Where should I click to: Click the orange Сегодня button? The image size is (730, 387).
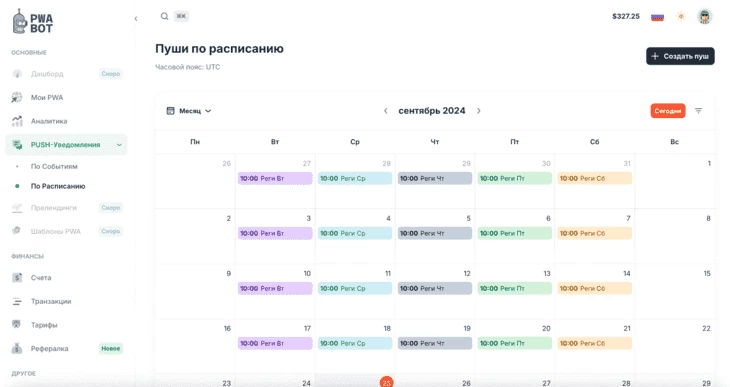[x=668, y=111]
